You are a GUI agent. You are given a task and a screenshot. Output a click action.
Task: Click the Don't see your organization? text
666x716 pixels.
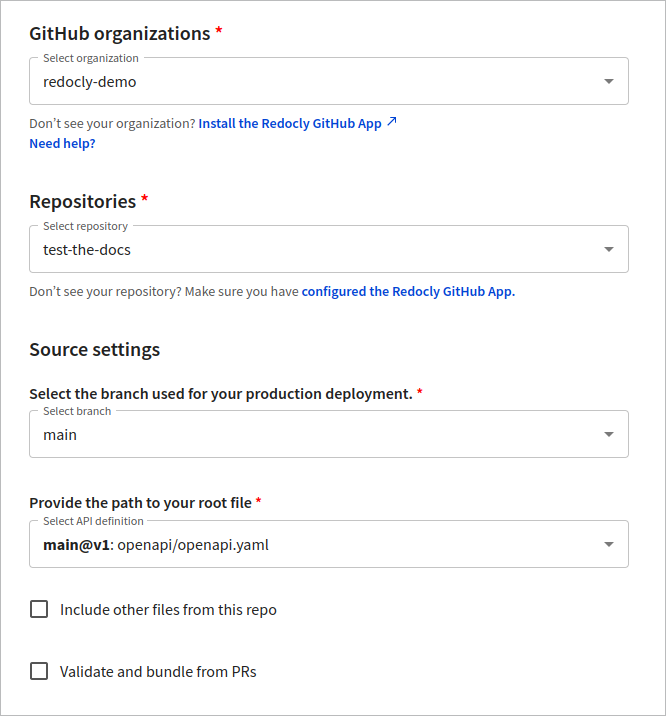pyautogui.click(x=112, y=124)
